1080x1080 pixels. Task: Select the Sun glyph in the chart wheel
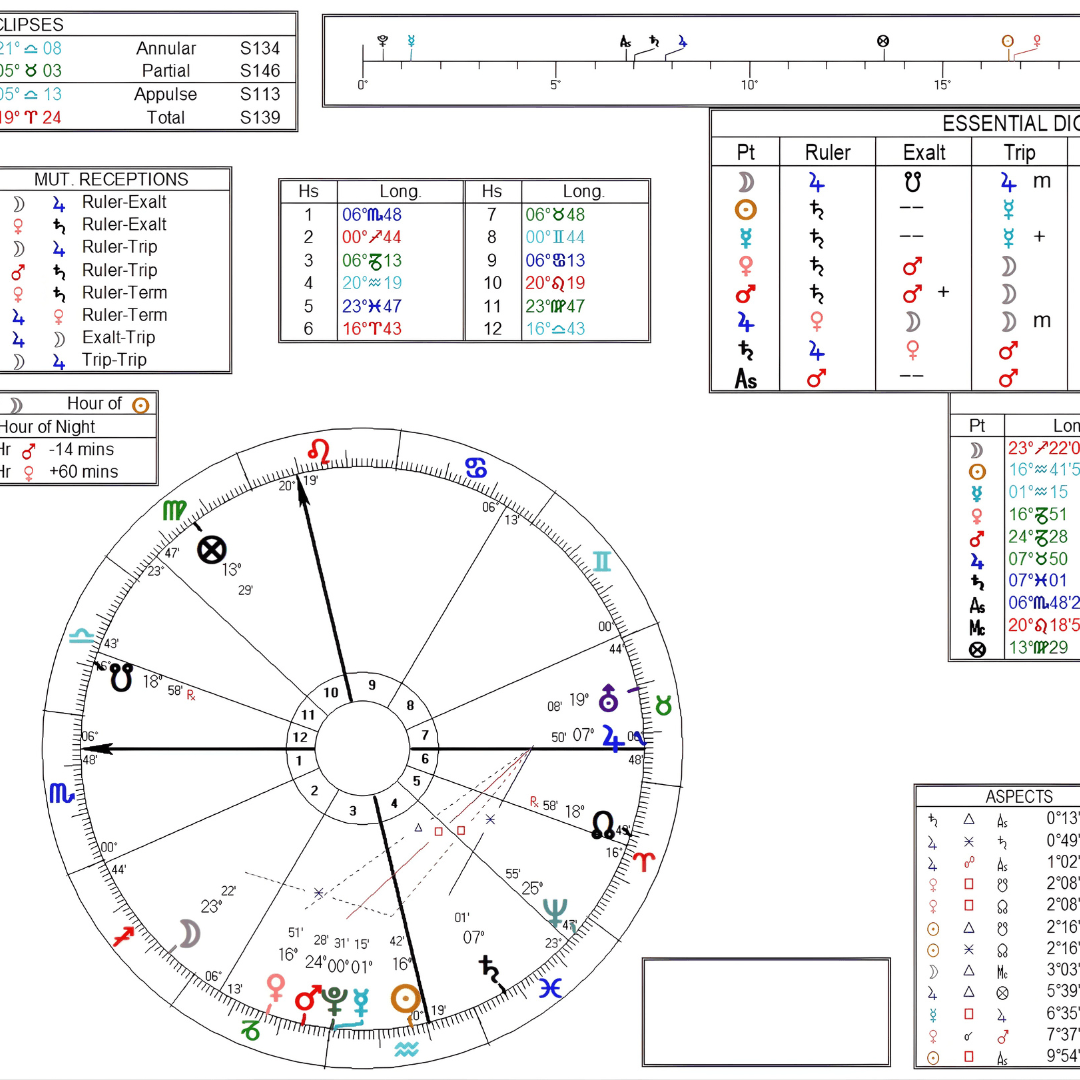coord(405,999)
